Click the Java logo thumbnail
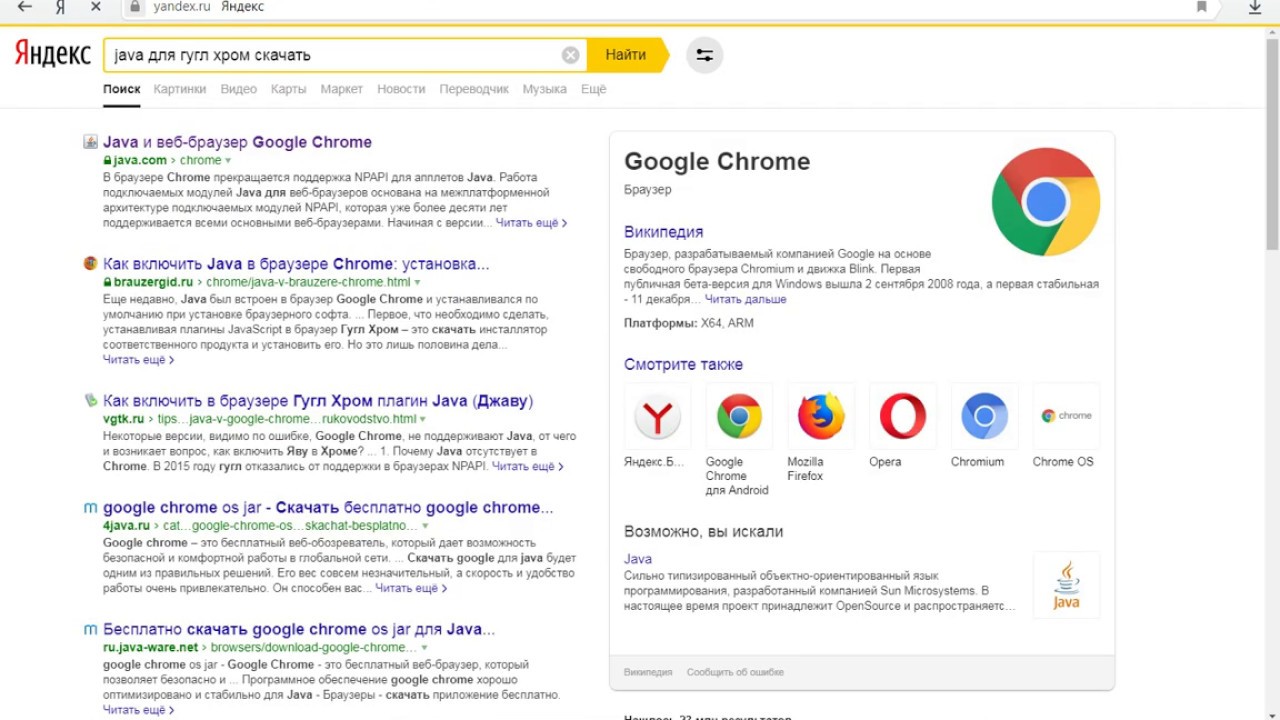Screen dimensions: 1280x720 pos(1066,585)
